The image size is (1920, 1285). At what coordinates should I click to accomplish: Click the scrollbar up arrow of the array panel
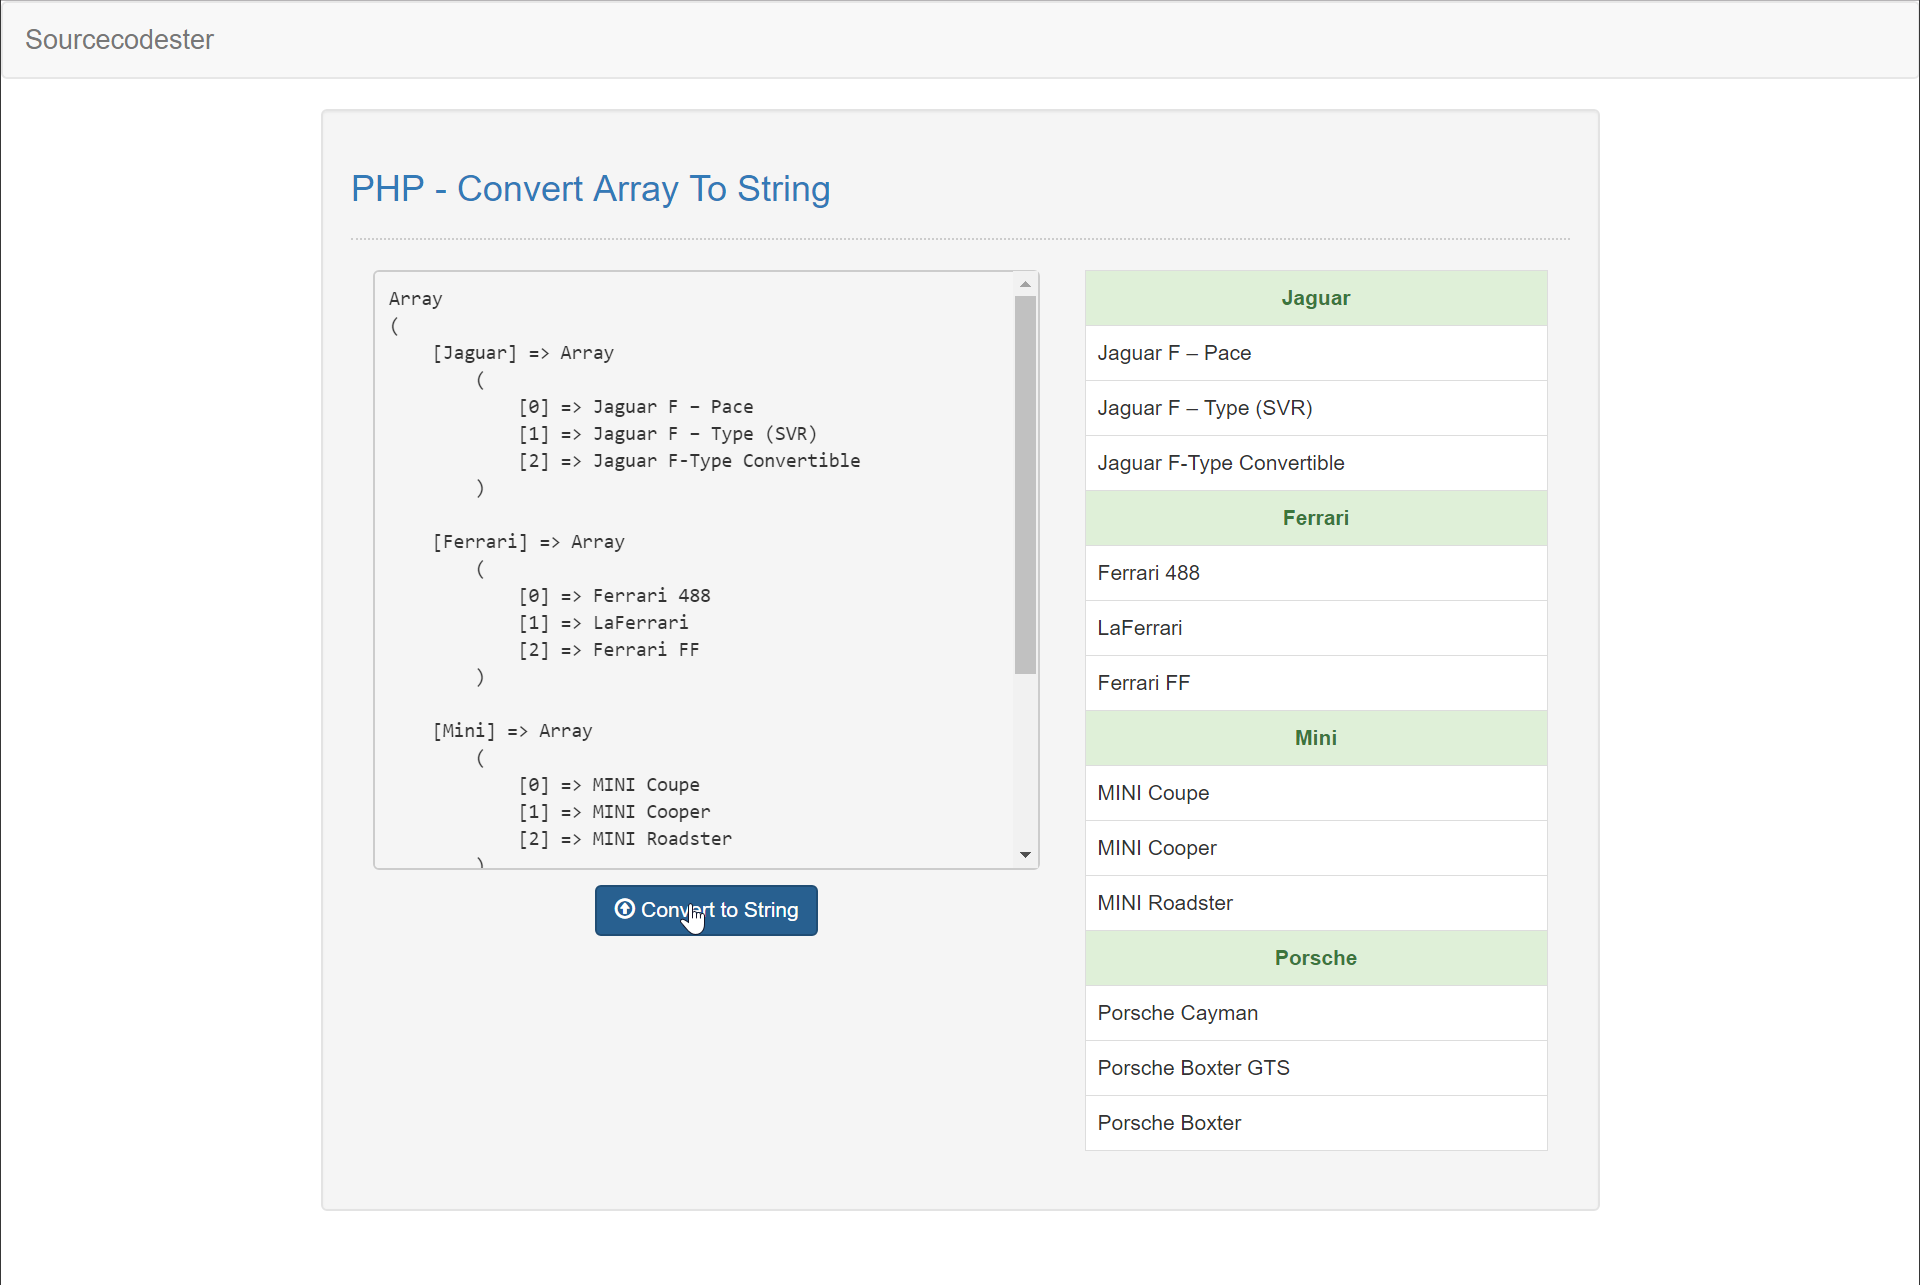coord(1025,283)
